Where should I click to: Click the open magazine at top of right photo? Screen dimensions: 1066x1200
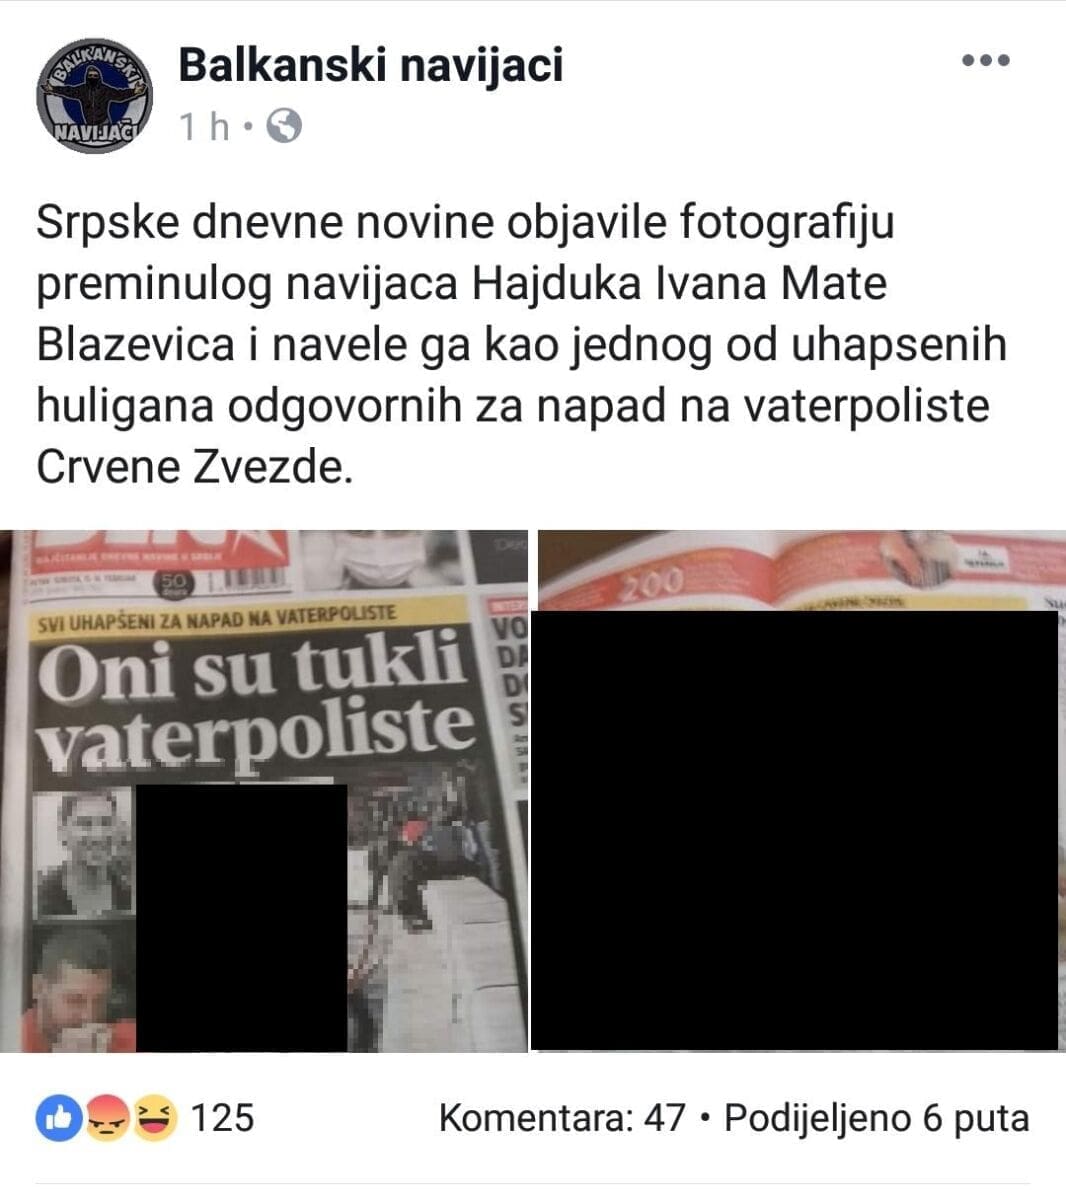coord(800,570)
